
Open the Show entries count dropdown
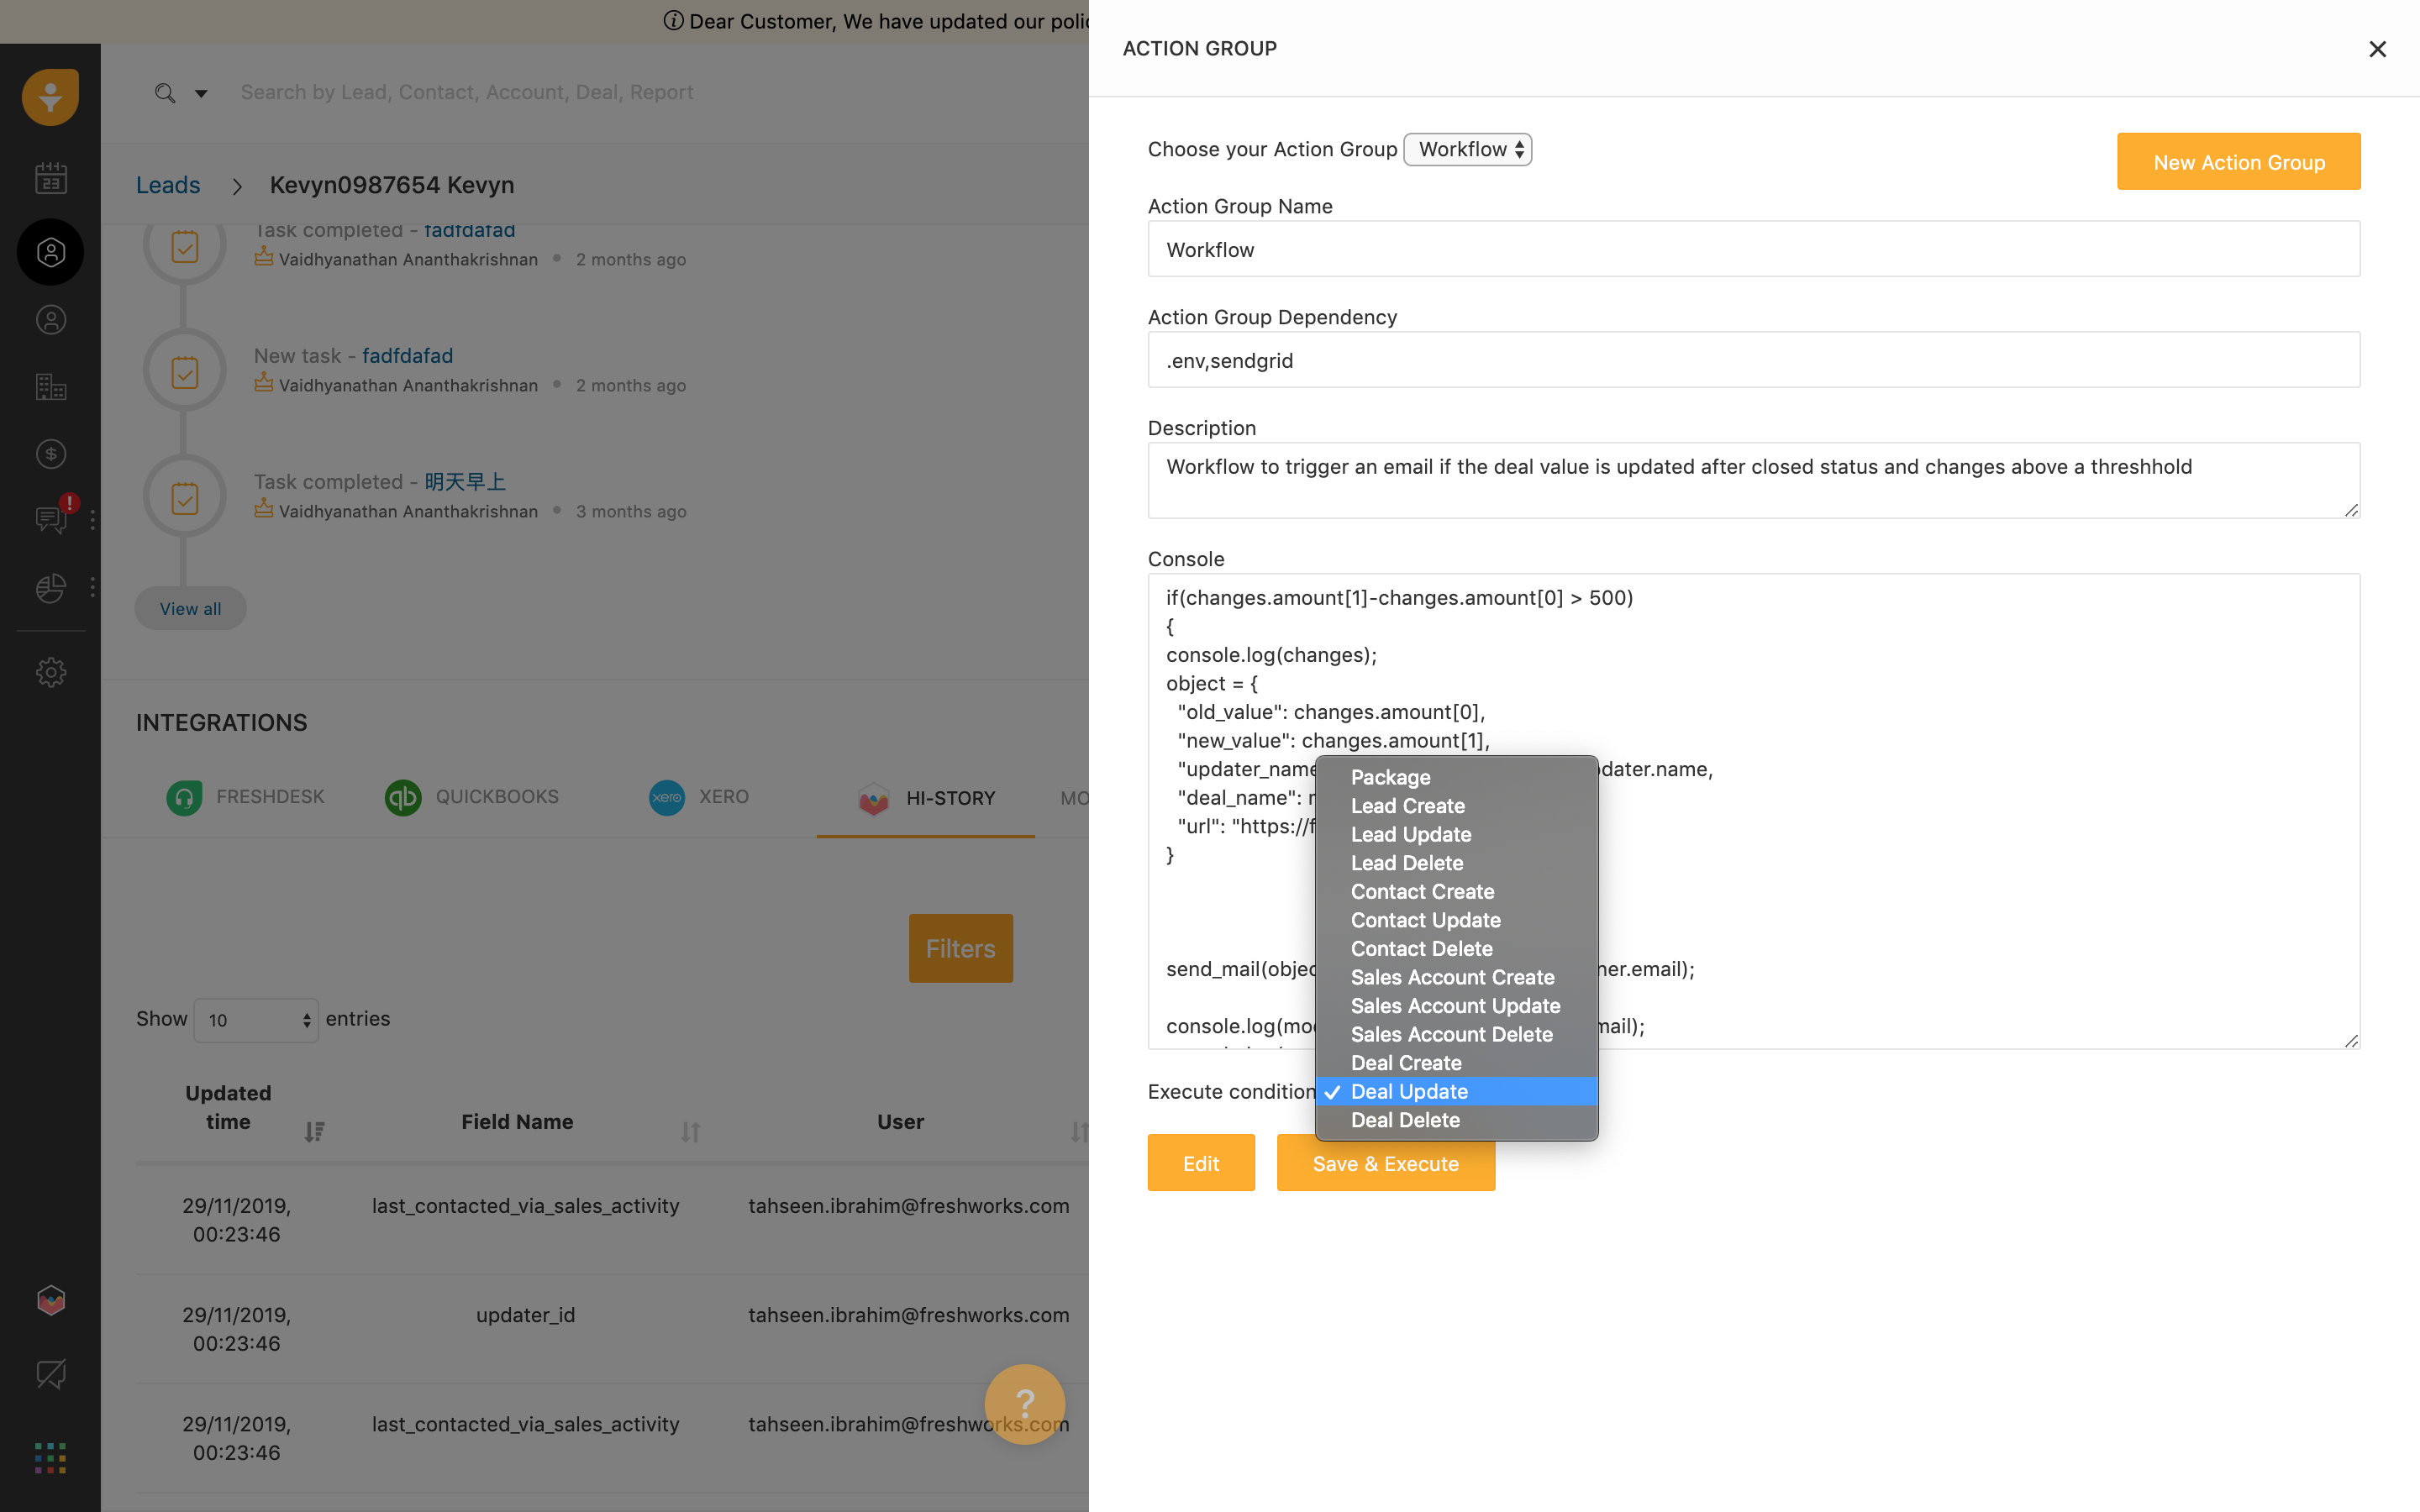click(256, 1020)
